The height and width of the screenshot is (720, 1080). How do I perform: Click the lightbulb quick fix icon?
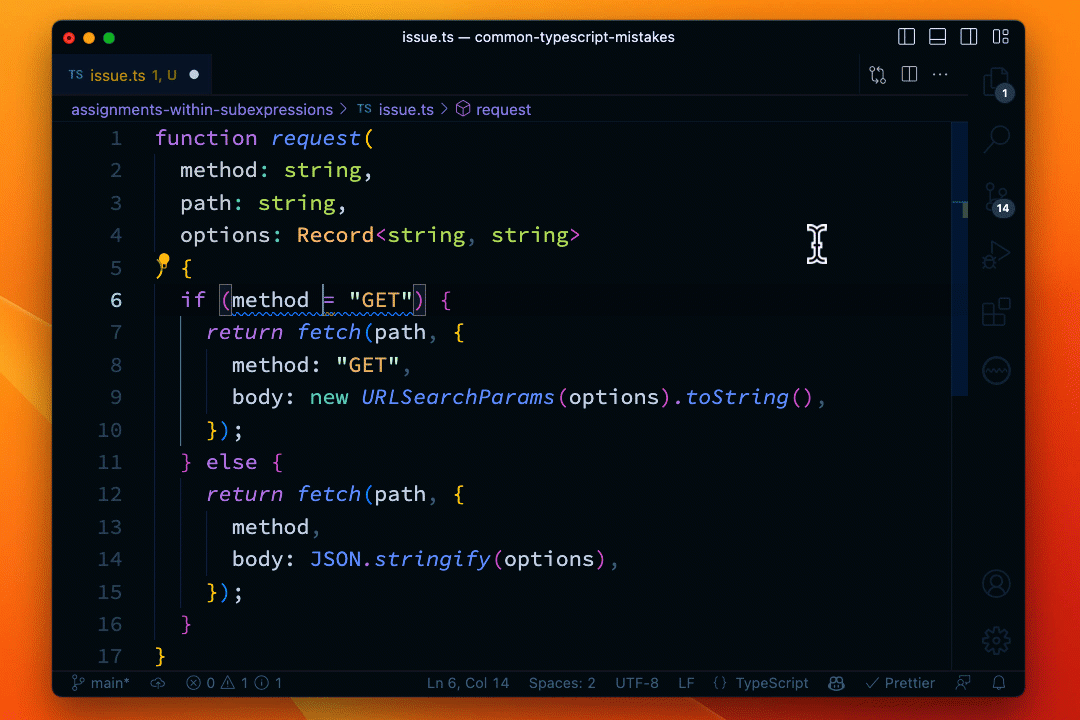tap(164, 263)
